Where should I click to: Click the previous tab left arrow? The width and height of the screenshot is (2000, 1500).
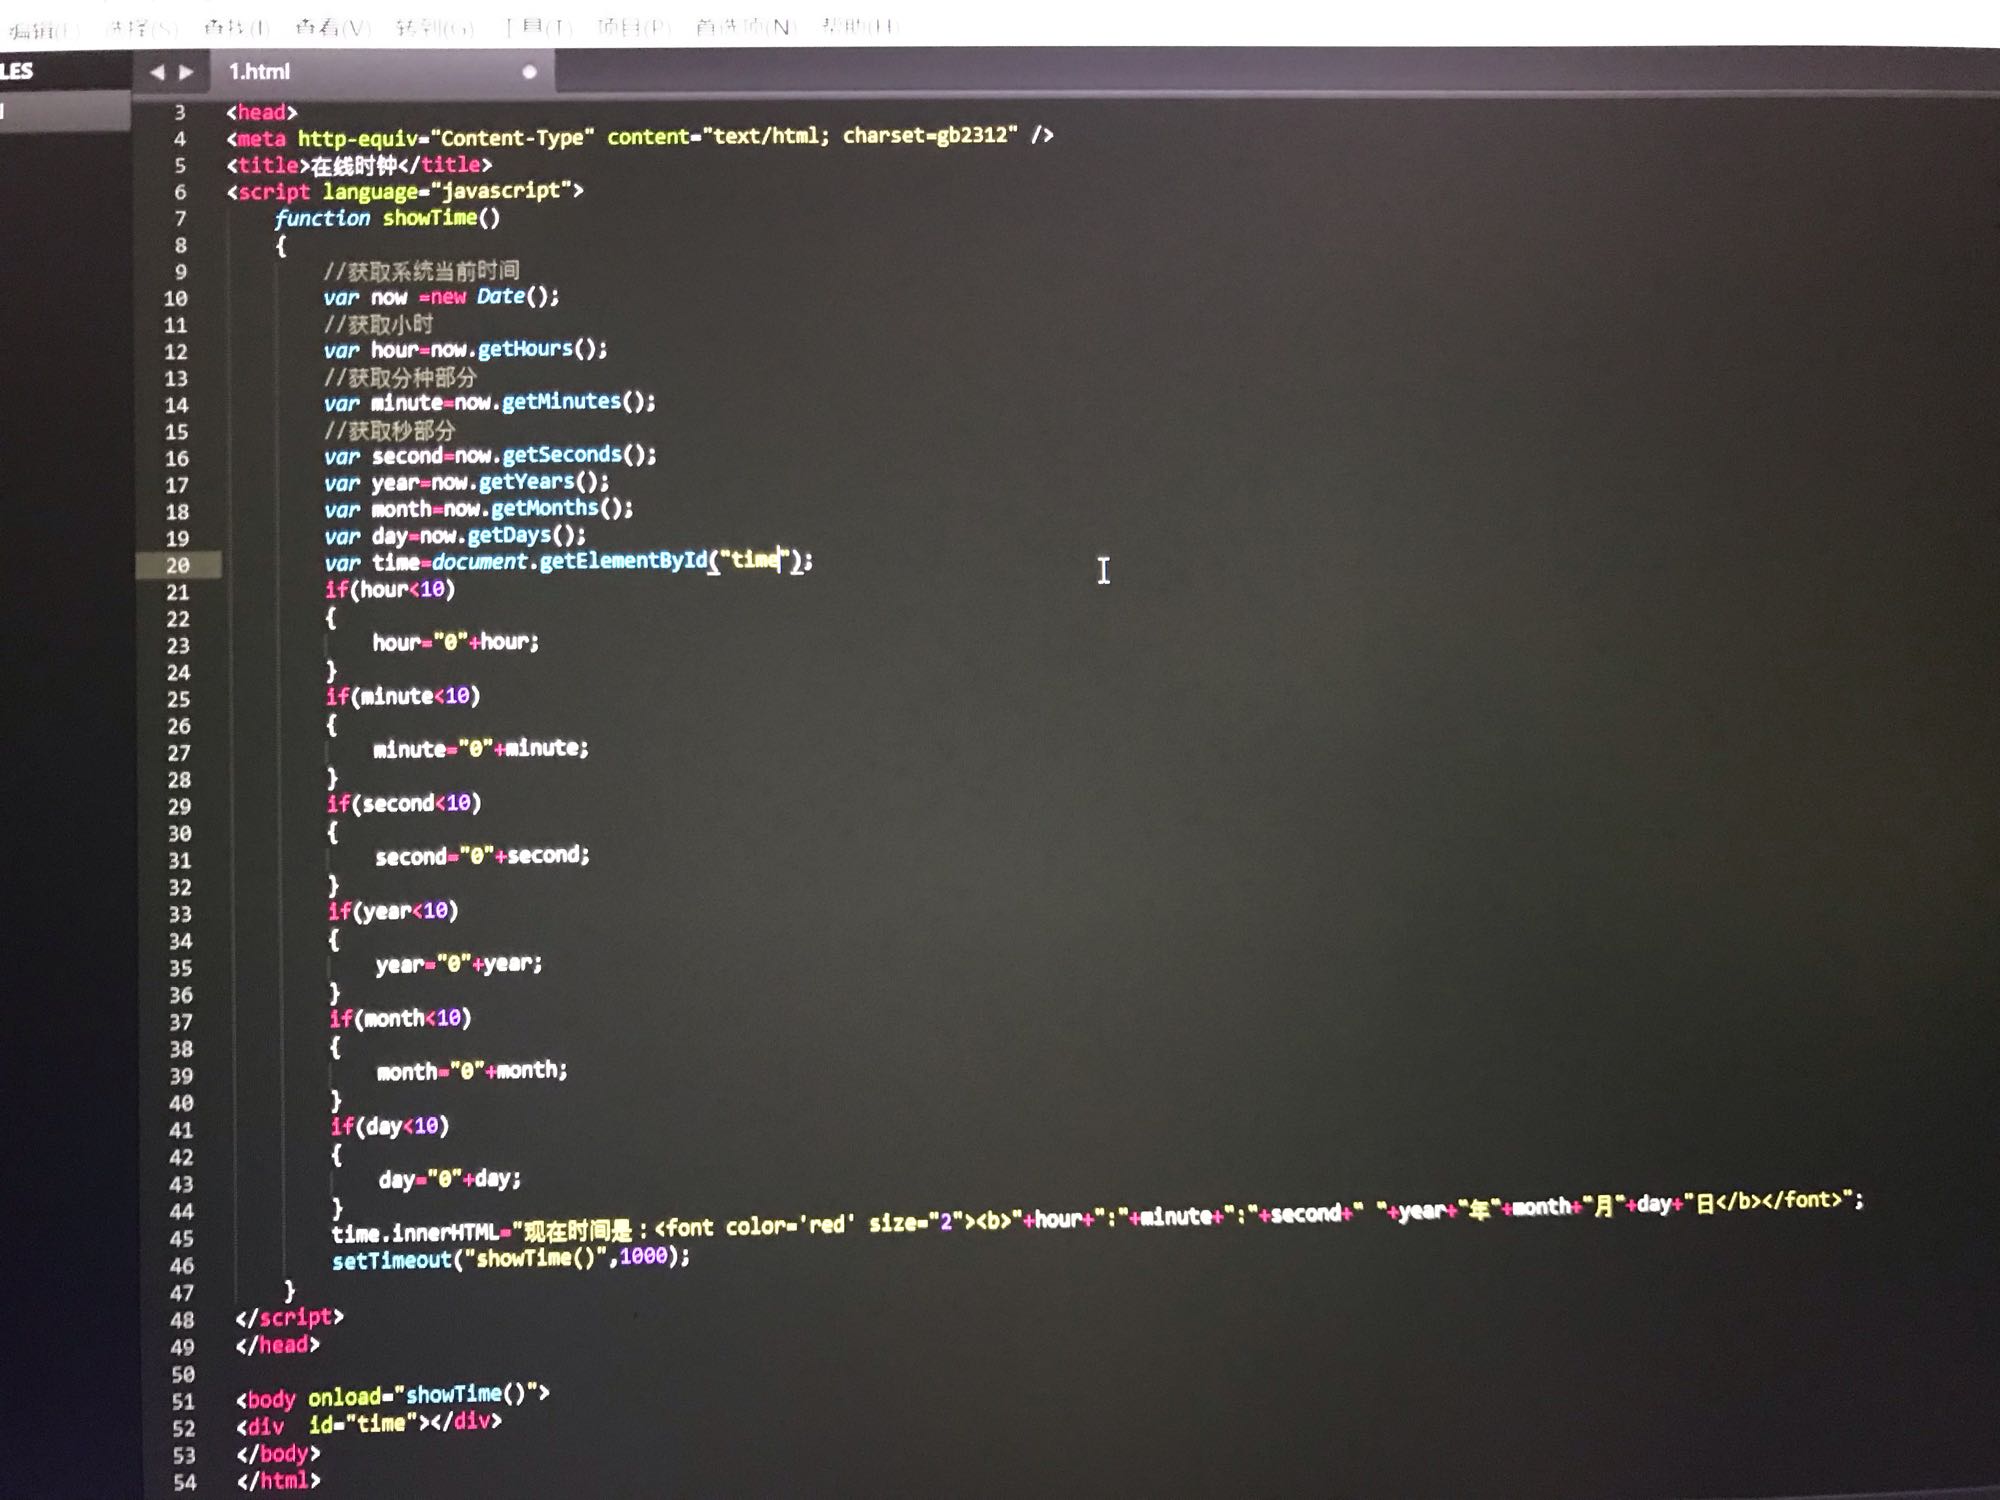tap(156, 72)
